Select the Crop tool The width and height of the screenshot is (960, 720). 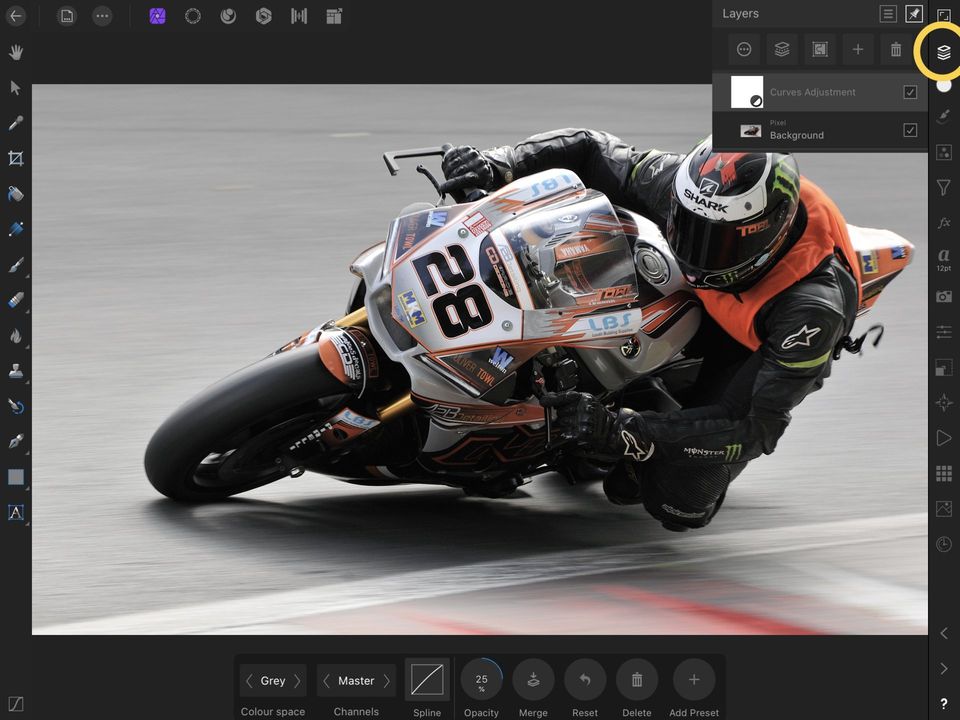pos(16,159)
